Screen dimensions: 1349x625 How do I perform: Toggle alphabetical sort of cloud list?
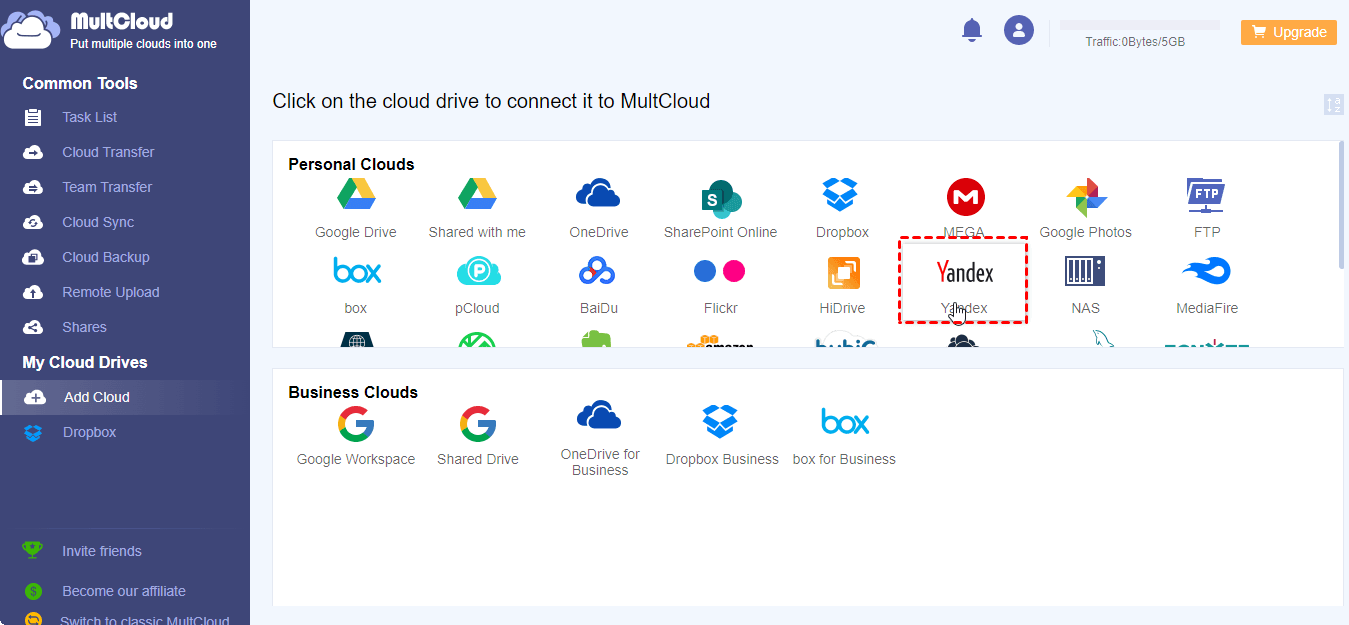[x=1333, y=104]
